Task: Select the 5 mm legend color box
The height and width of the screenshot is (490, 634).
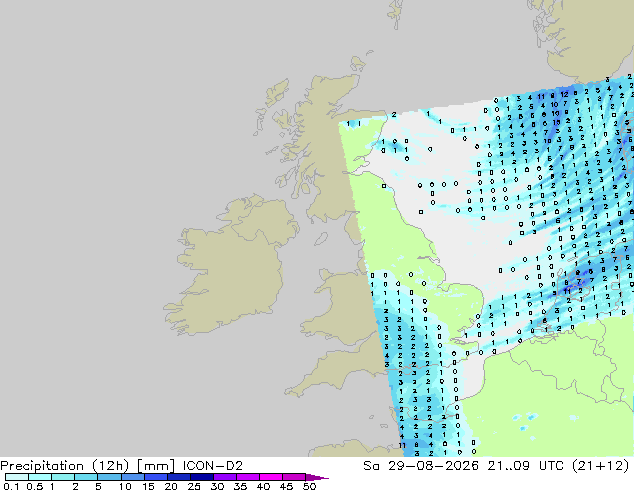Action: (109, 477)
